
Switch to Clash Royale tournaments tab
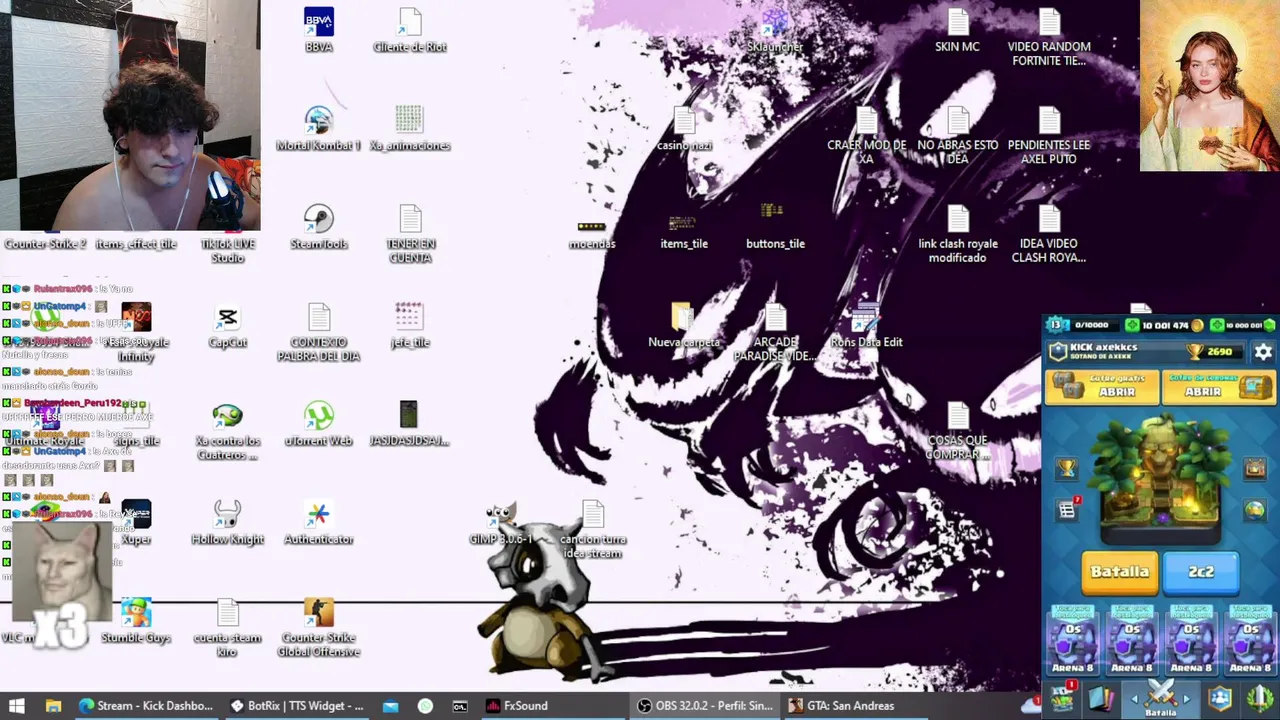pos(1259,698)
